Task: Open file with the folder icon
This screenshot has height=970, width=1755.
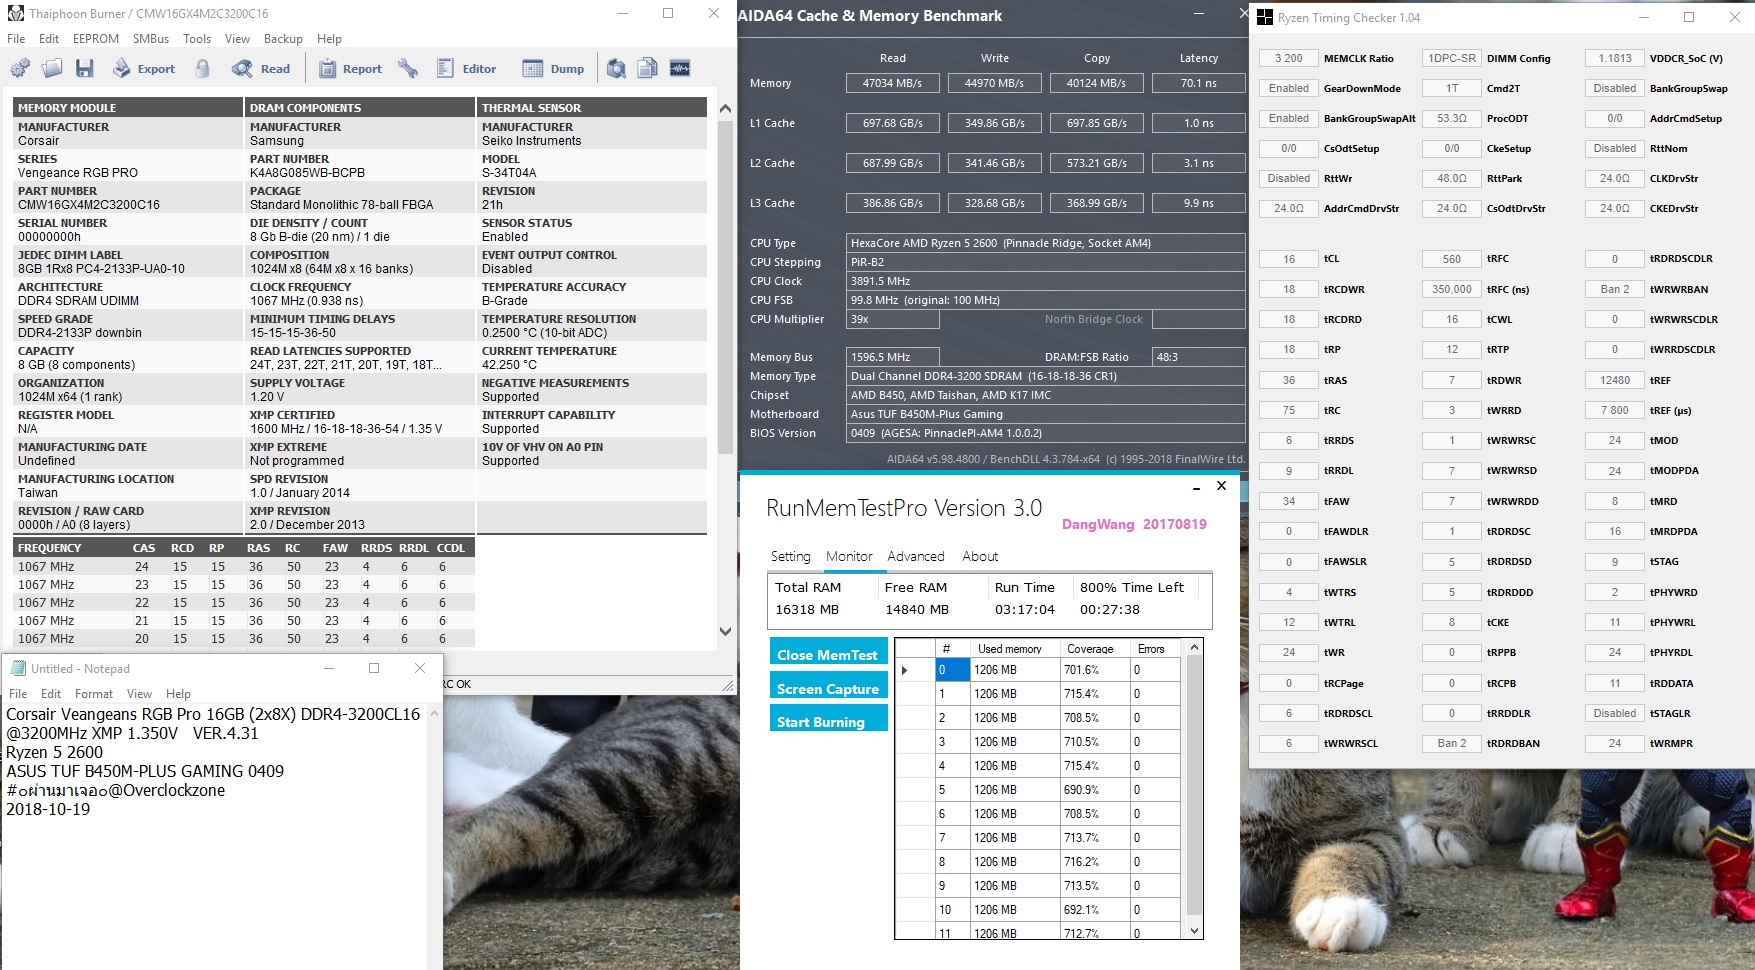Action: (52, 68)
